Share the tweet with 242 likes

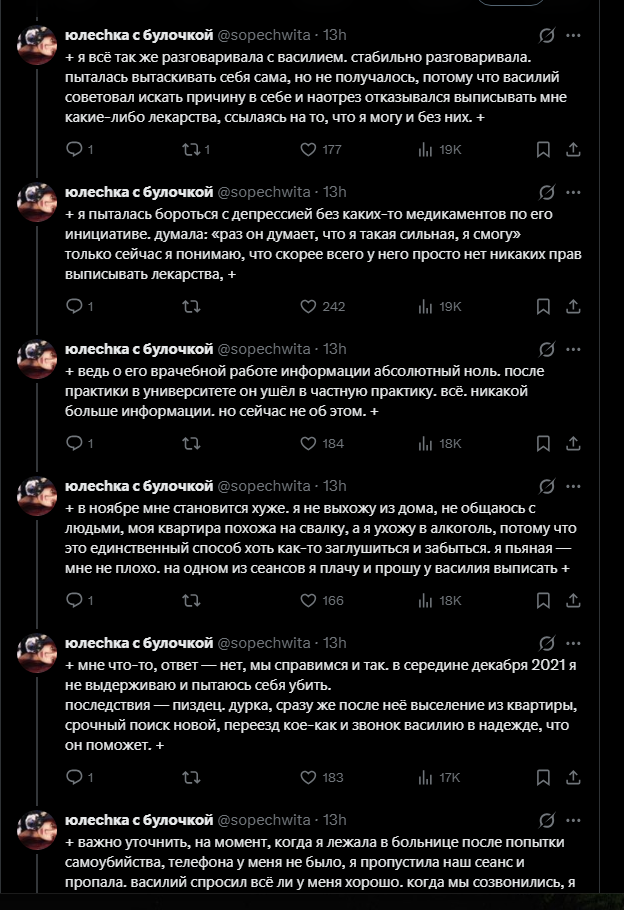(x=573, y=306)
